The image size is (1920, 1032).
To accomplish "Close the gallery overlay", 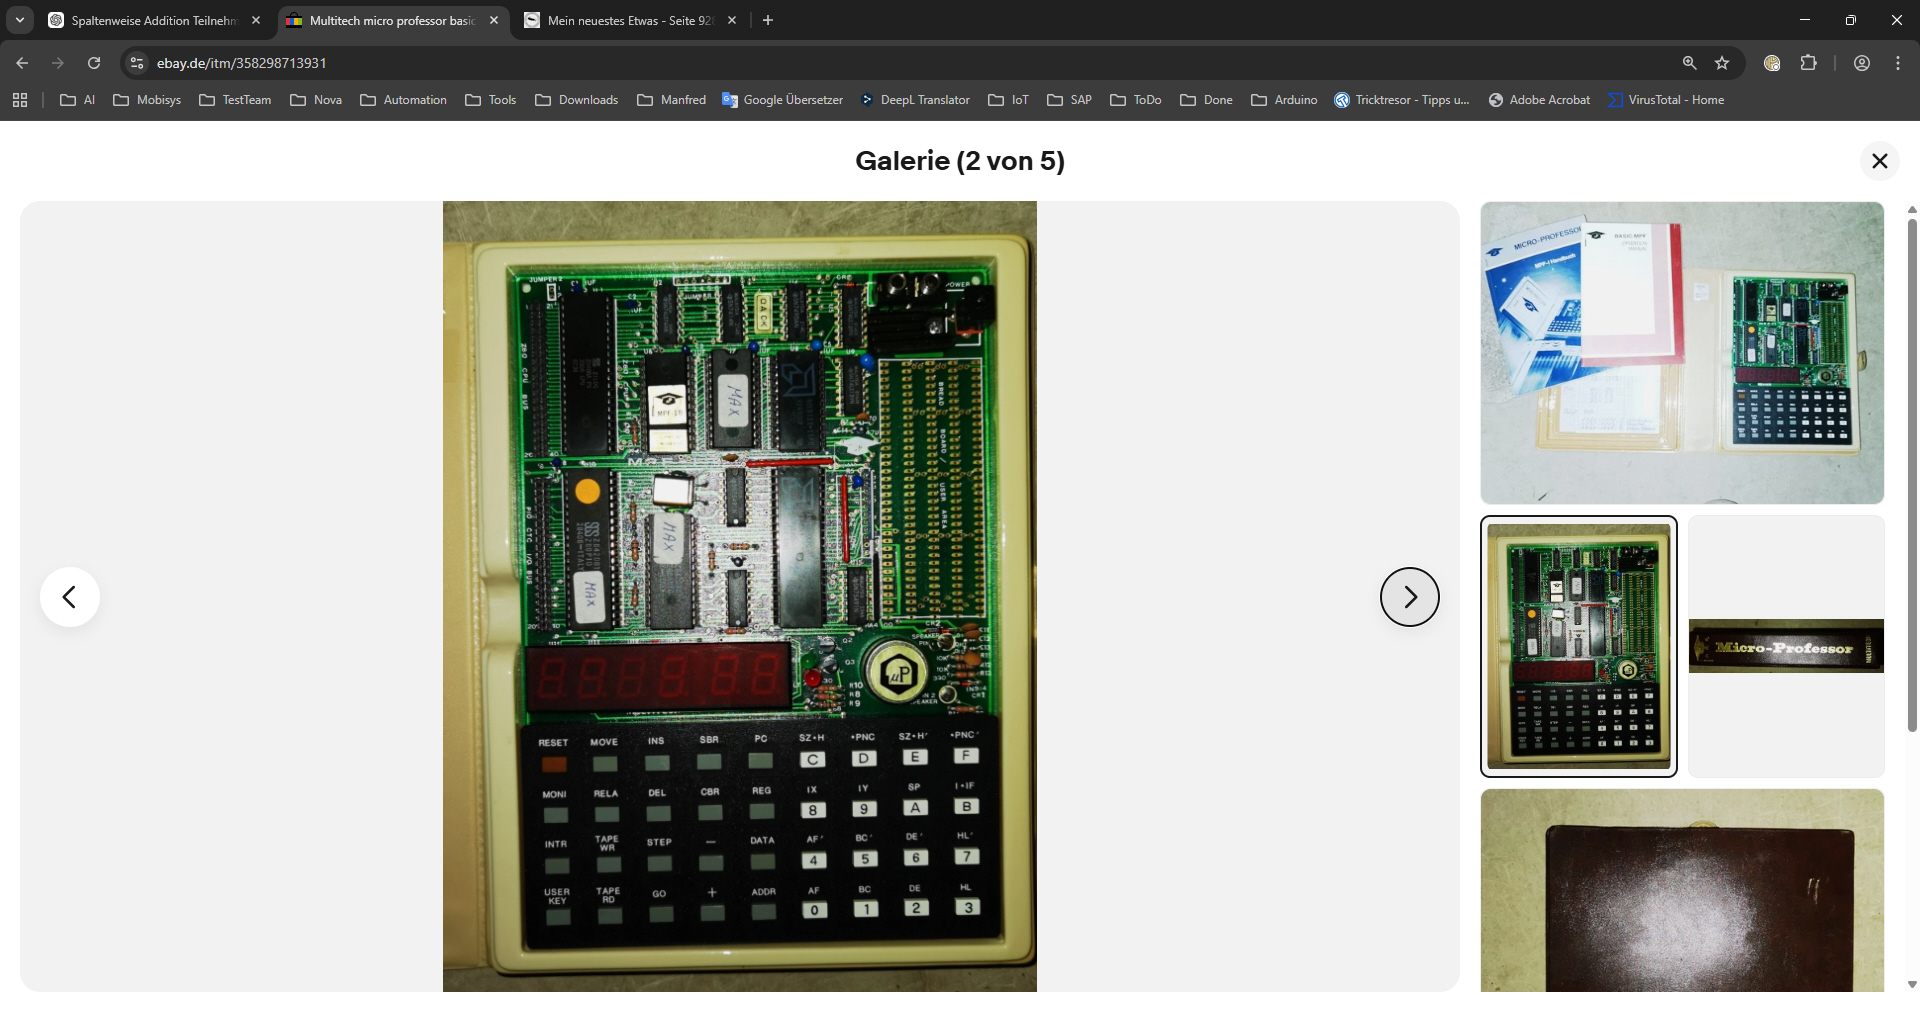I will click(1879, 161).
